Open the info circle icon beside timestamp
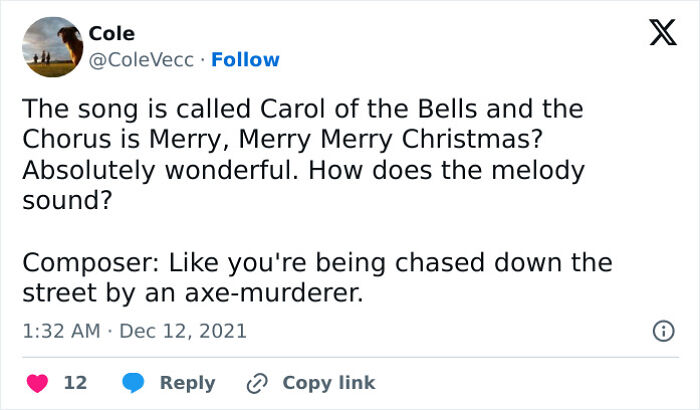This screenshot has width=700, height=410. tap(661, 330)
